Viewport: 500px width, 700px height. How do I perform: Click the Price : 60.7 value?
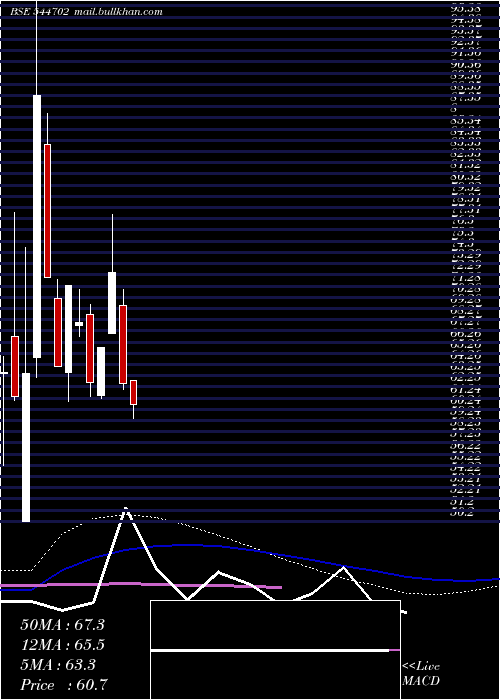coord(63,685)
